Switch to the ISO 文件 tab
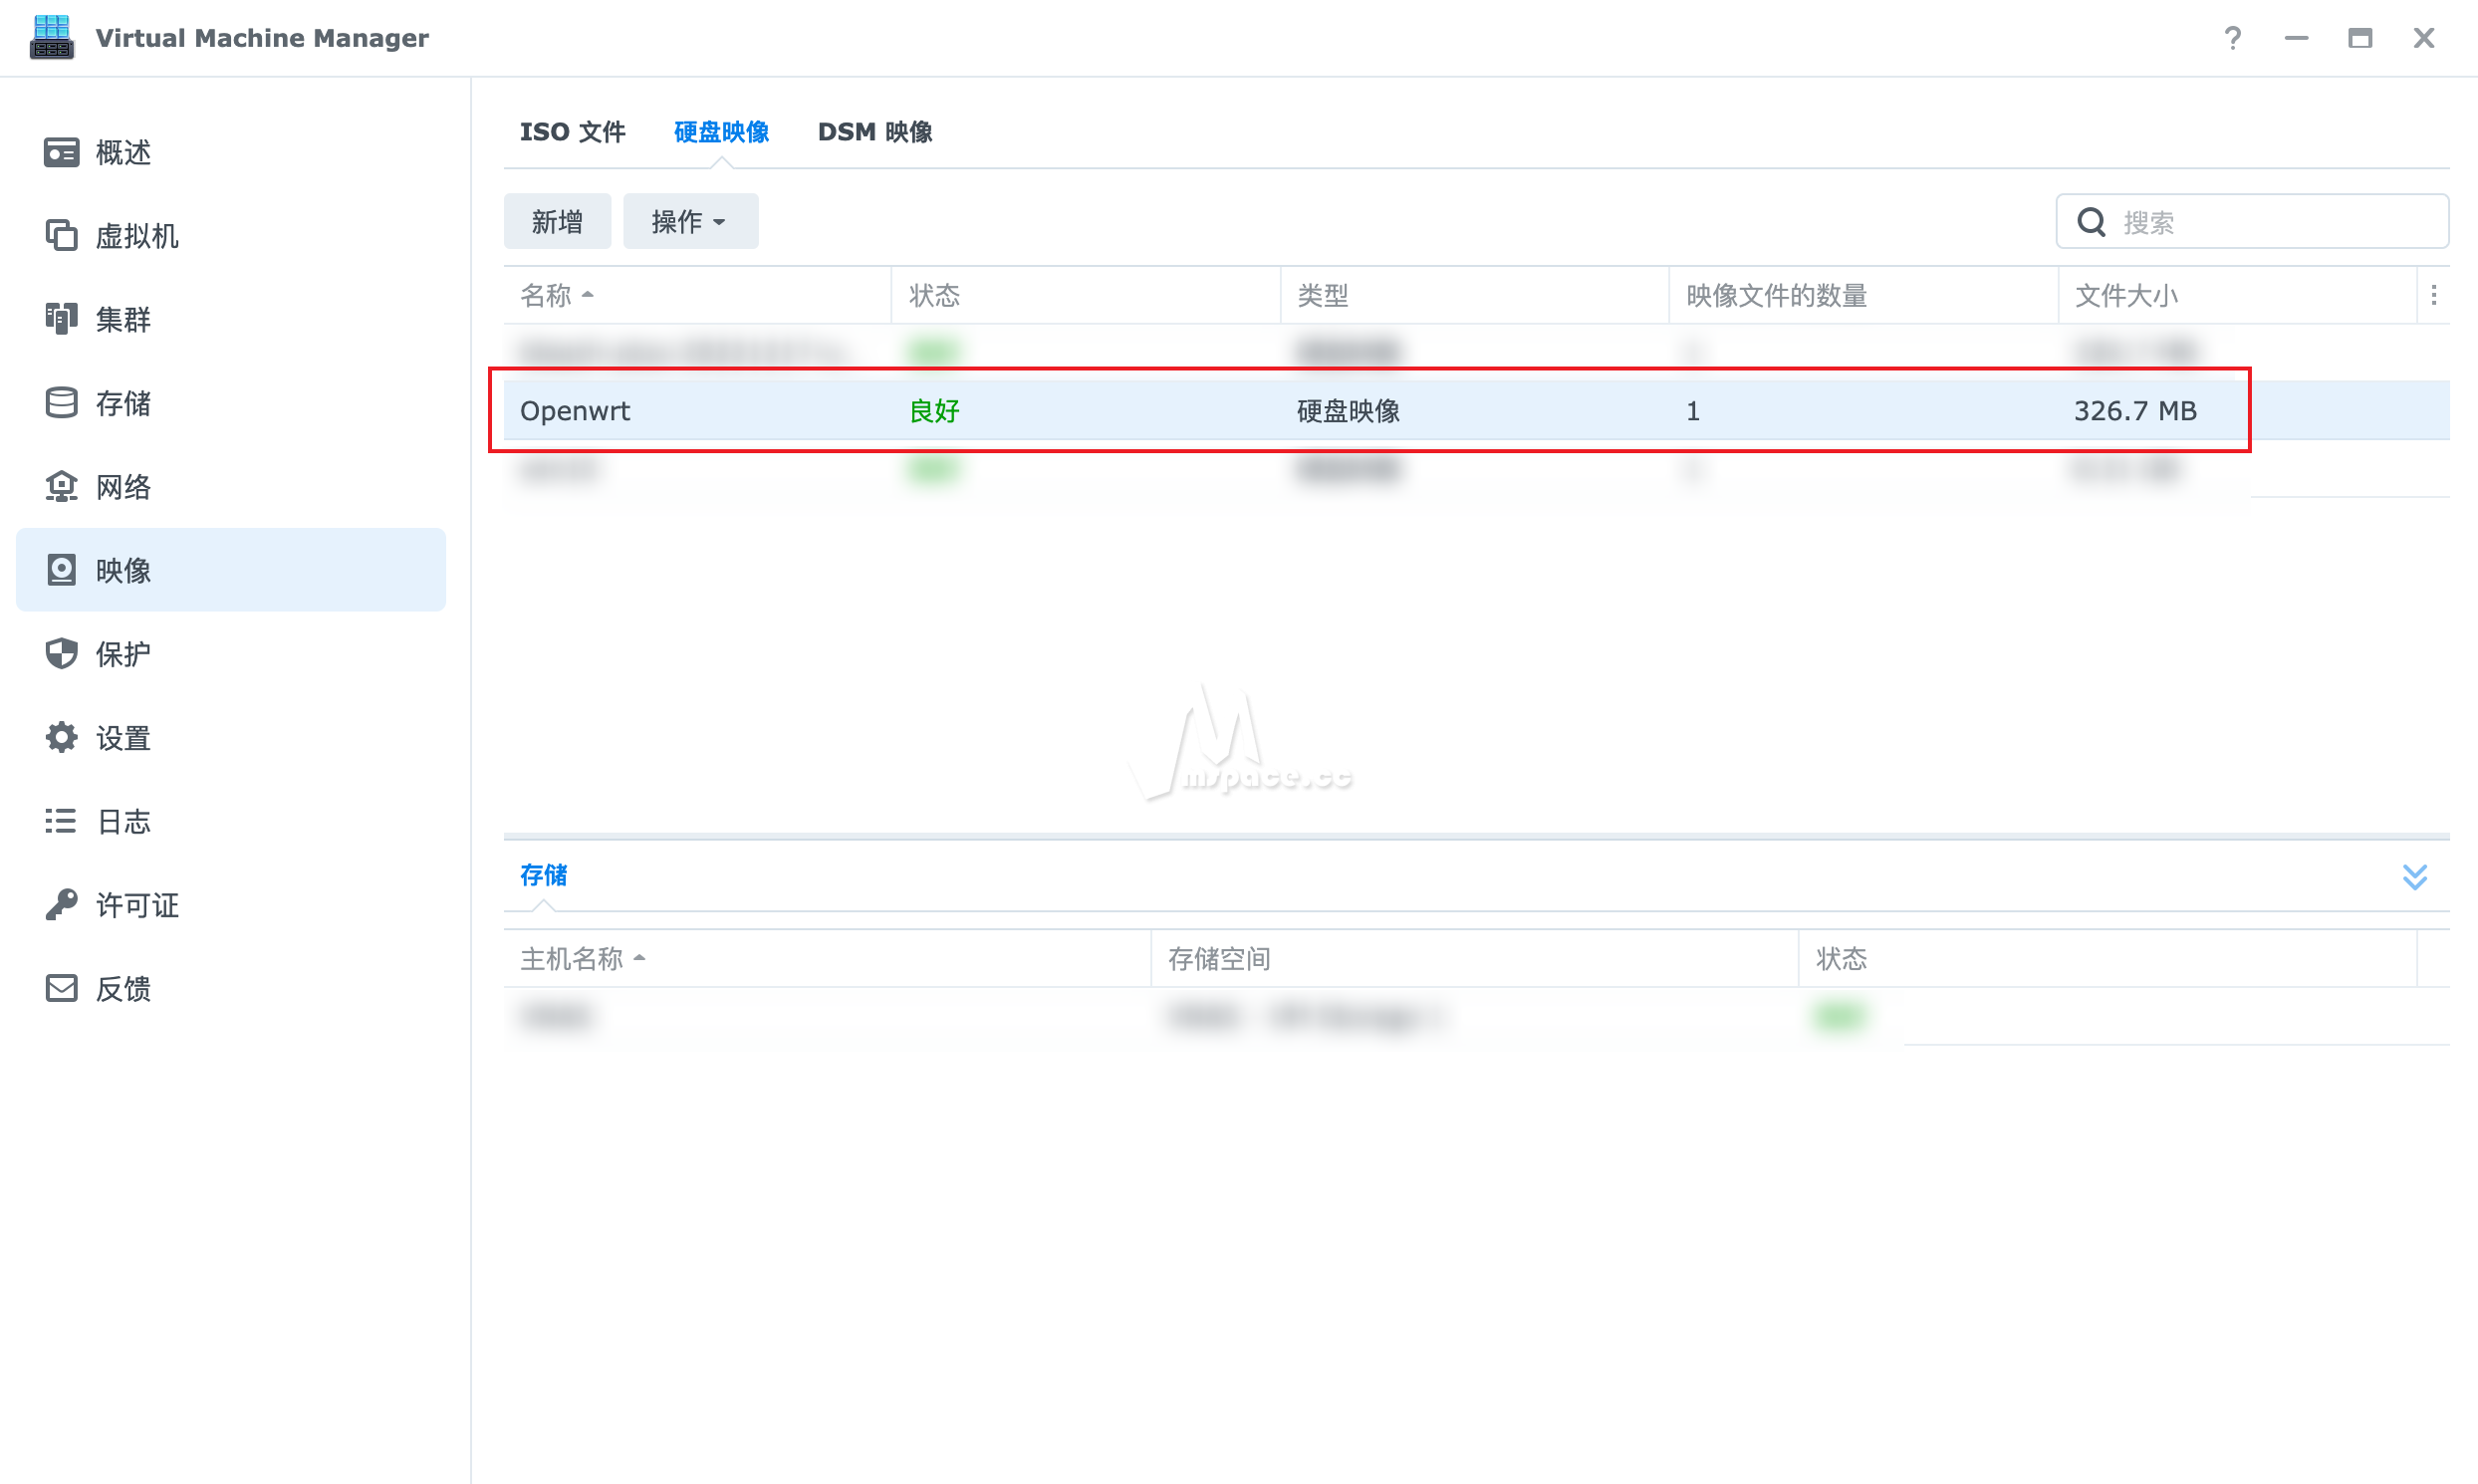This screenshot has width=2478, height=1484. click(572, 131)
